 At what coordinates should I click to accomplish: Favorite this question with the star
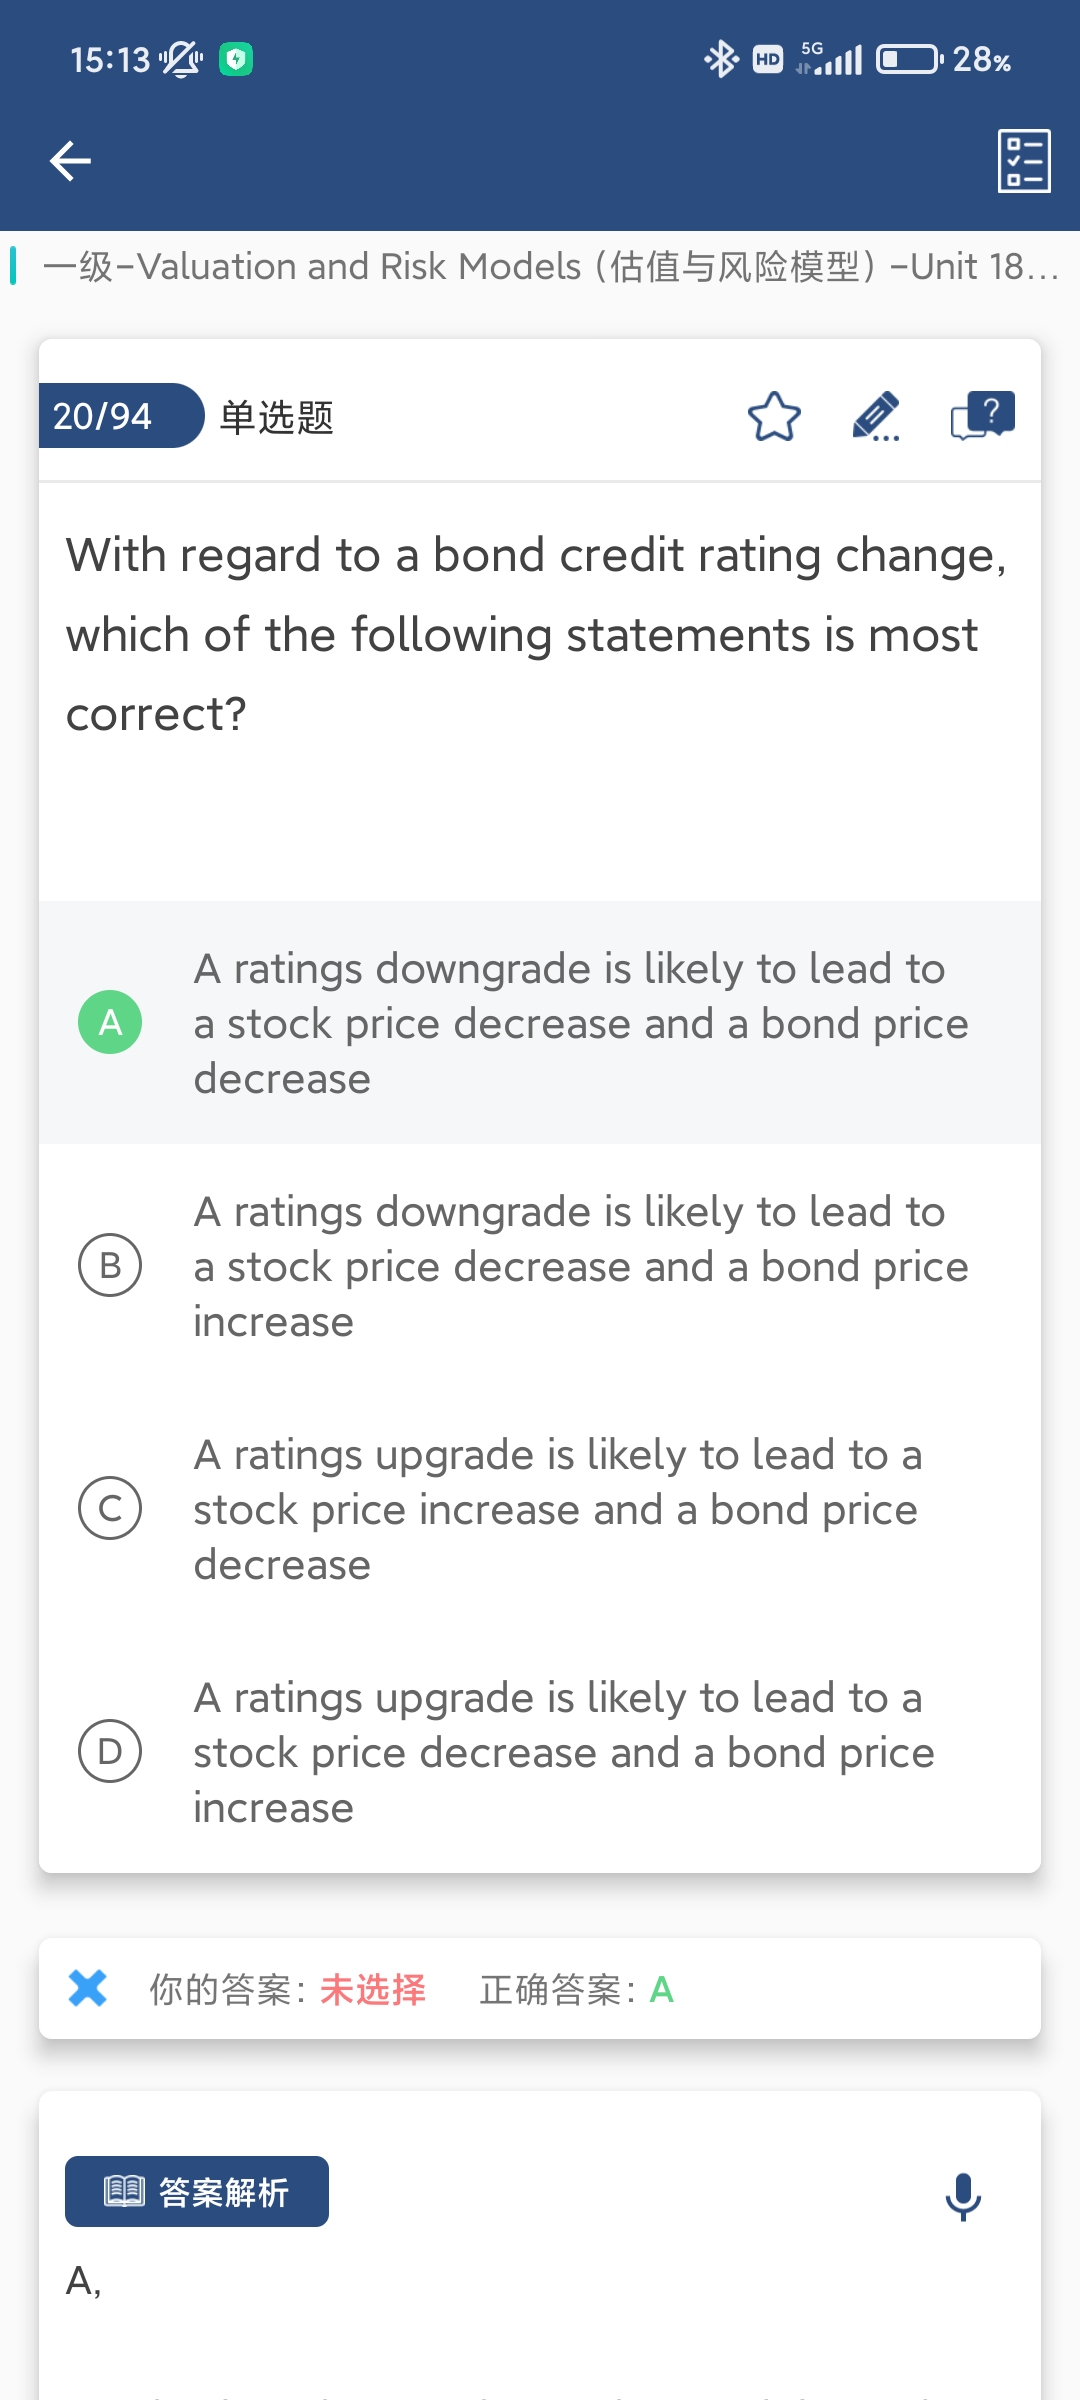point(774,417)
